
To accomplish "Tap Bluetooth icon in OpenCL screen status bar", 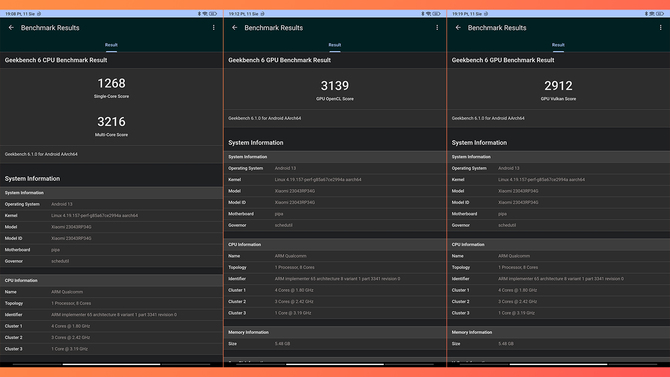I will (423, 14).
